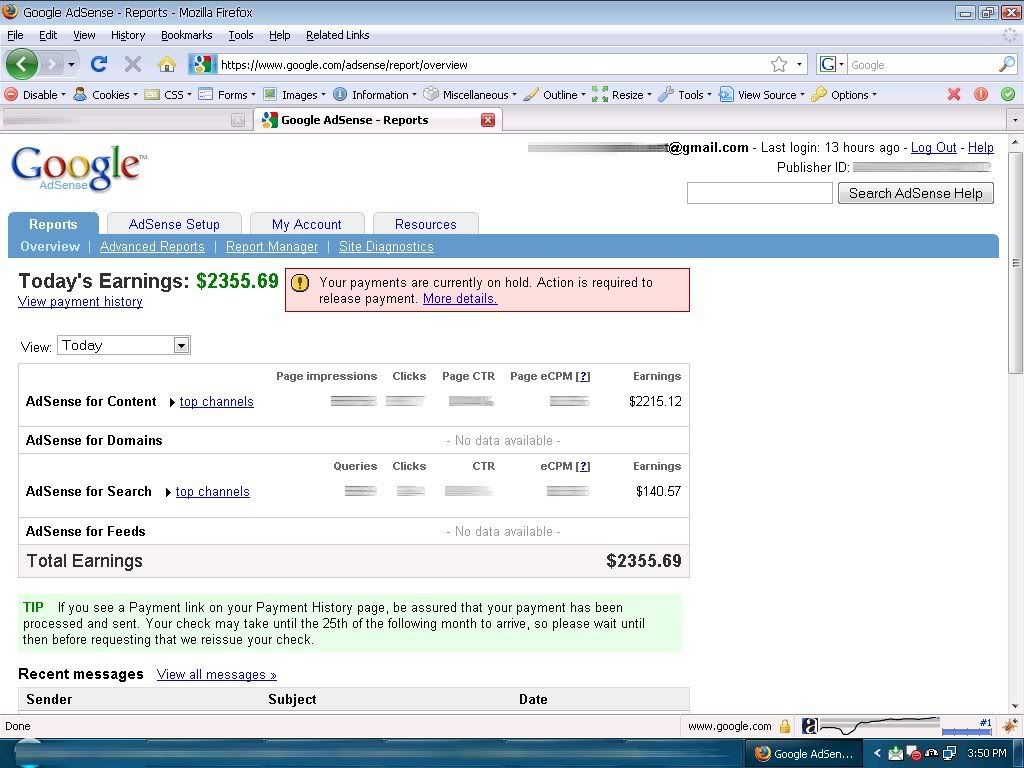Open the Options dropdown in developer toolbar
Screen dimensions: 1024x768
[844, 95]
